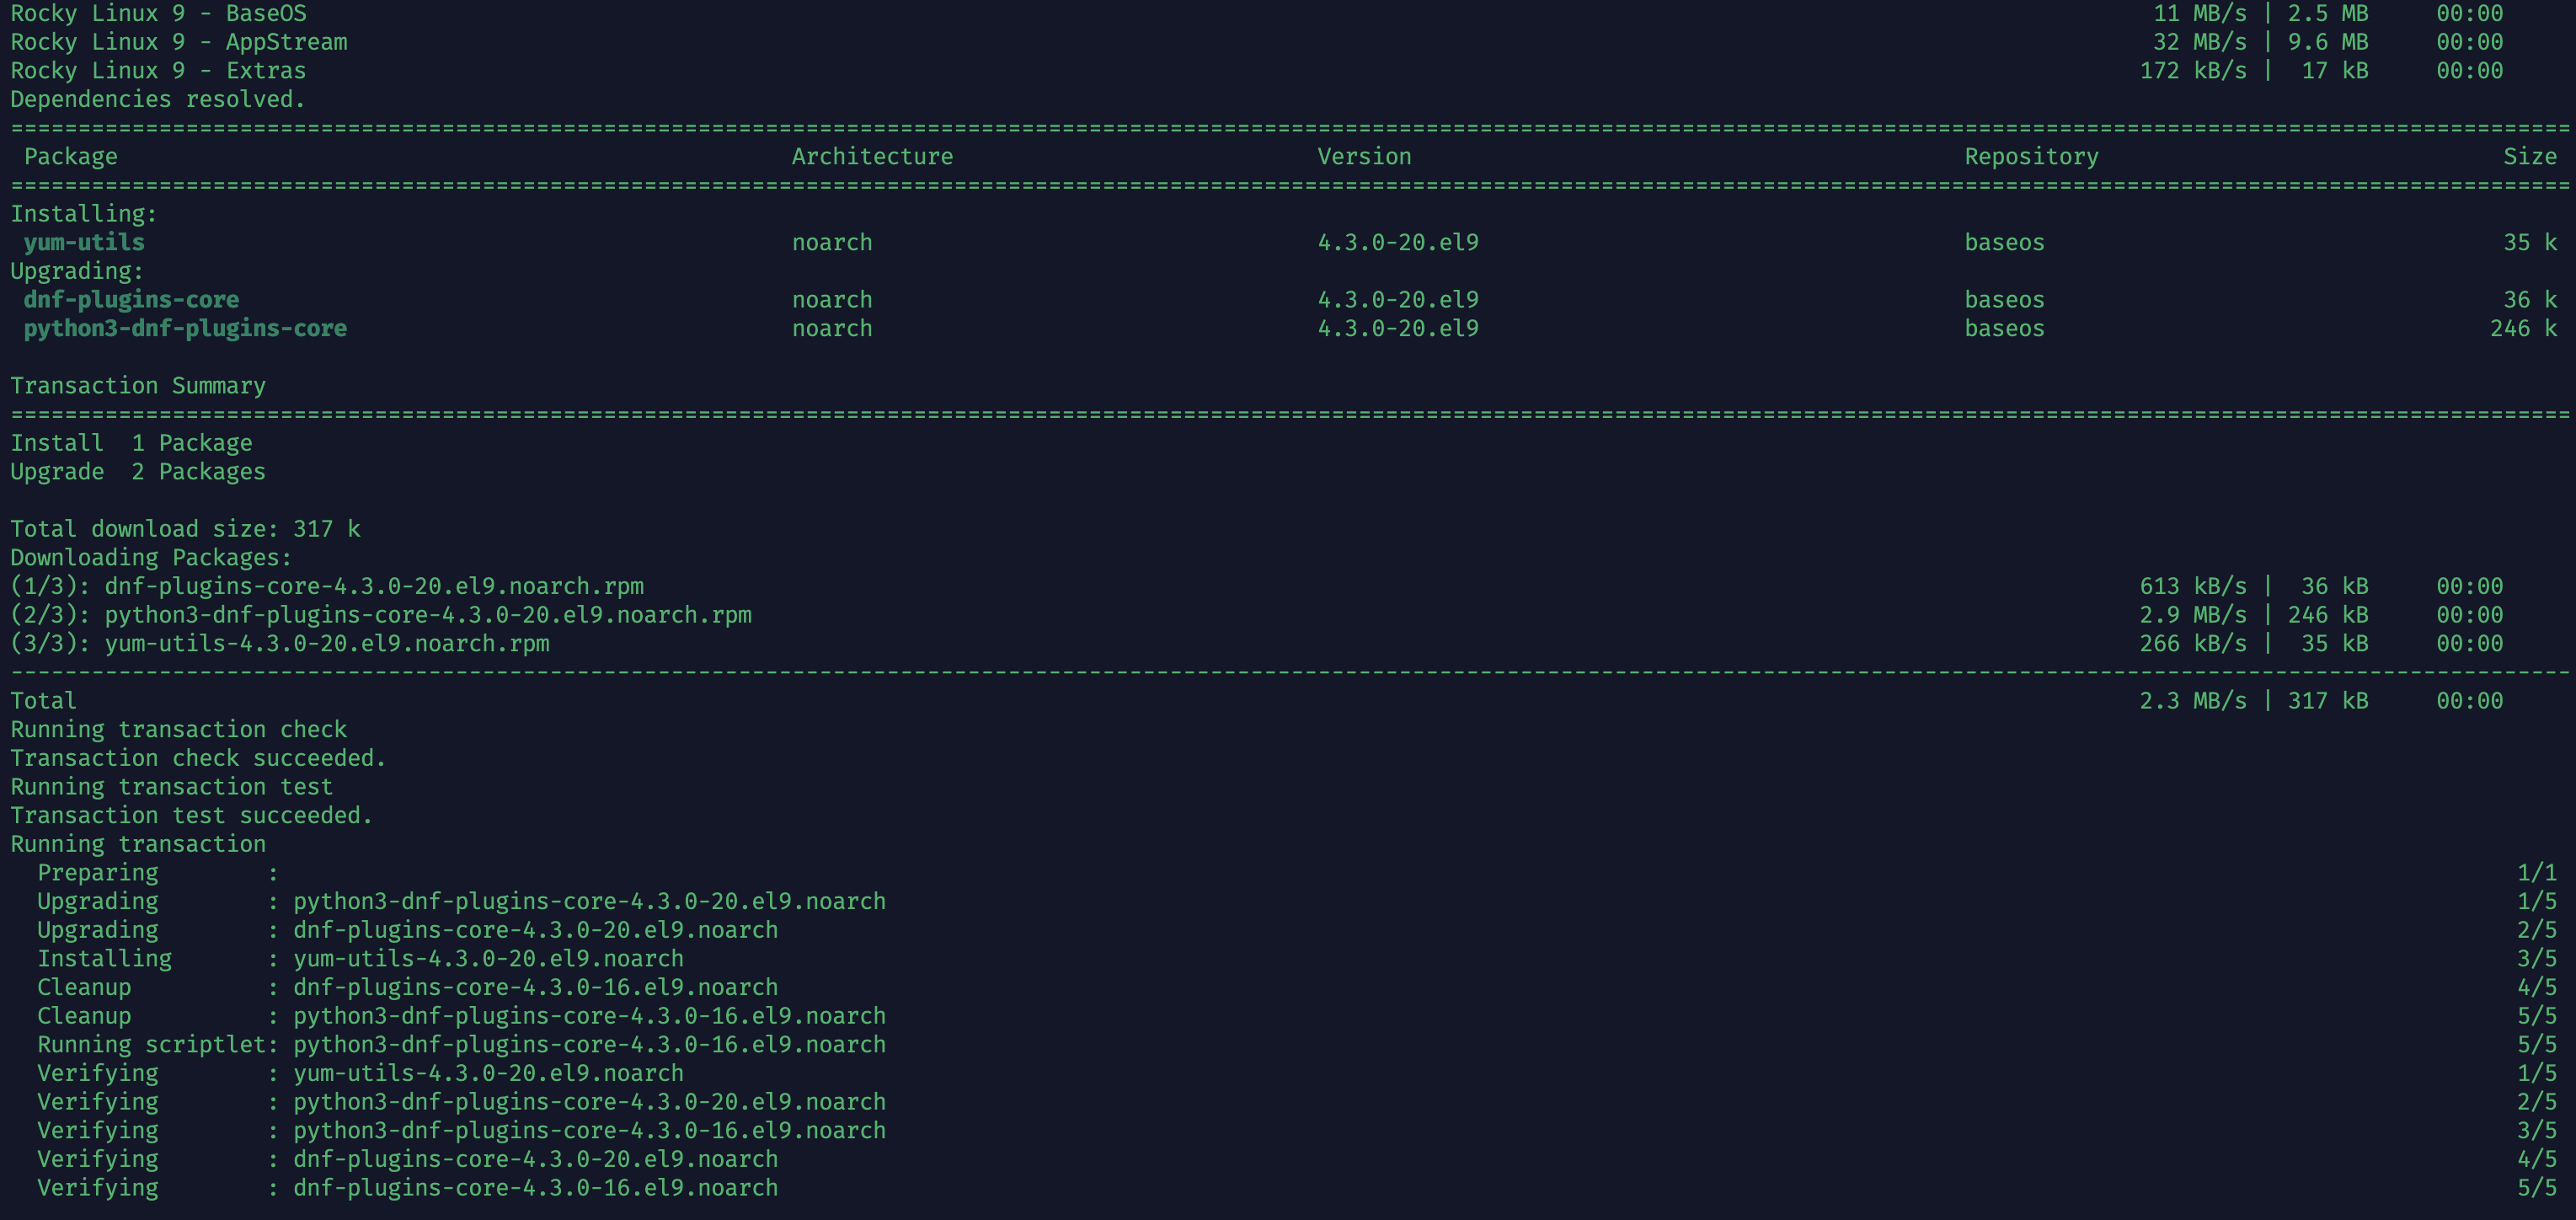The image size is (2576, 1220).
Task: Select the Total download size line
Action: click(x=185, y=528)
